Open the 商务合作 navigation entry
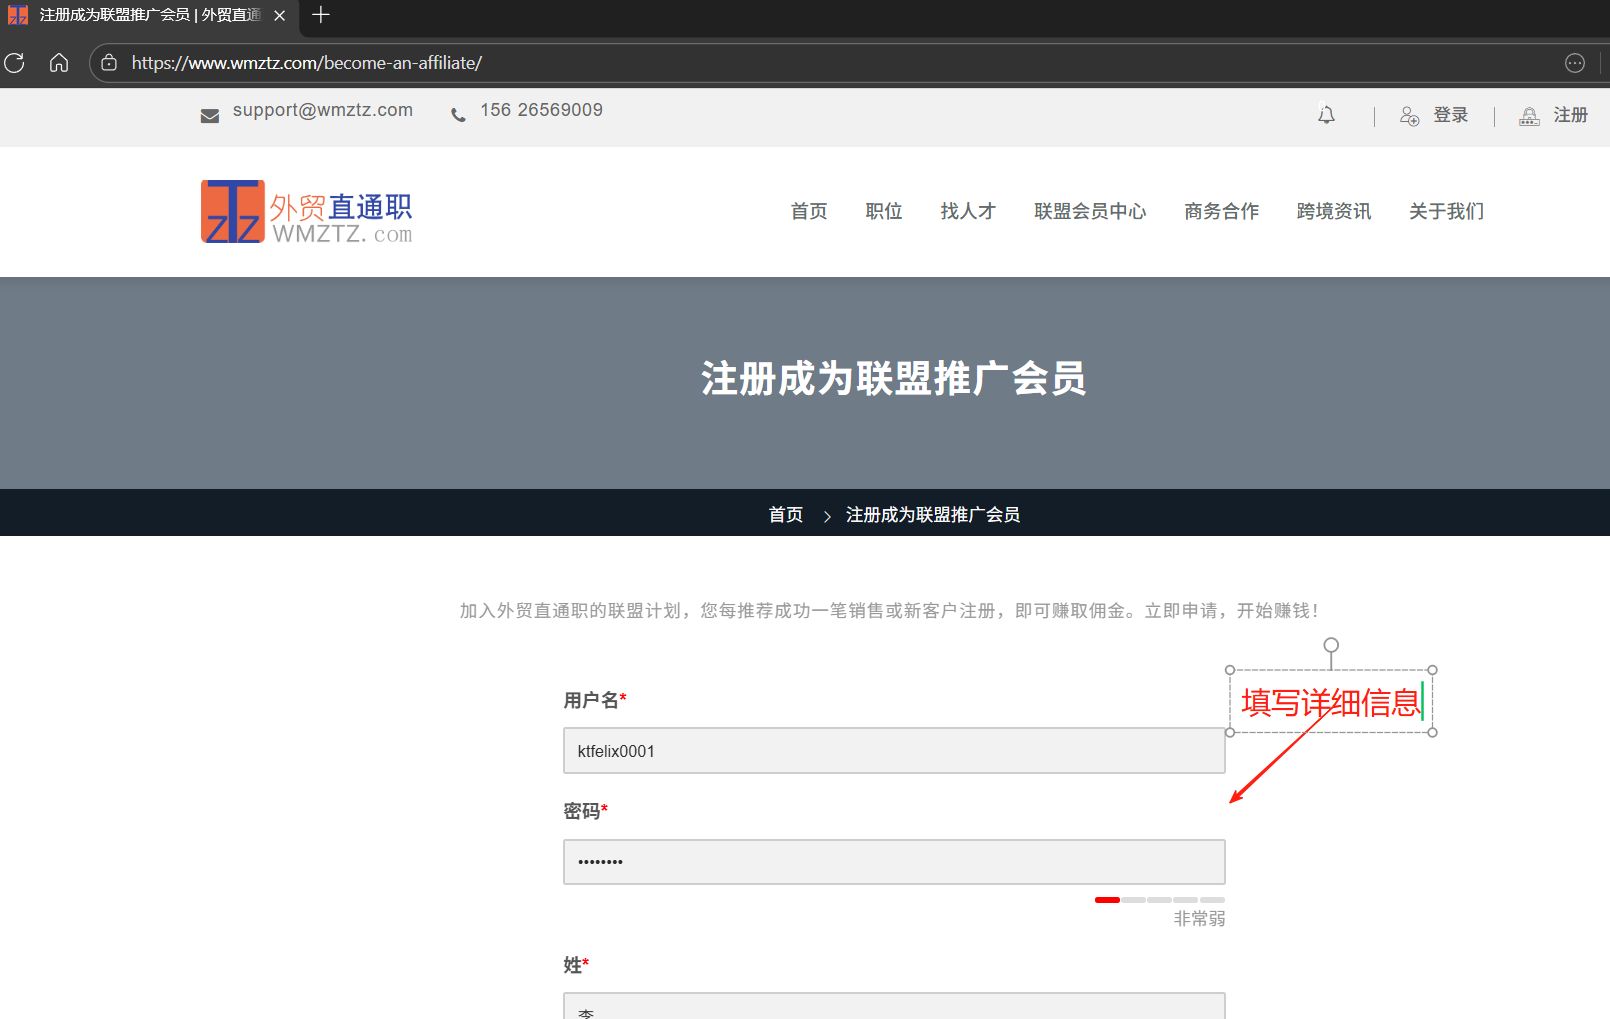The height and width of the screenshot is (1019, 1610). coord(1221,211)
